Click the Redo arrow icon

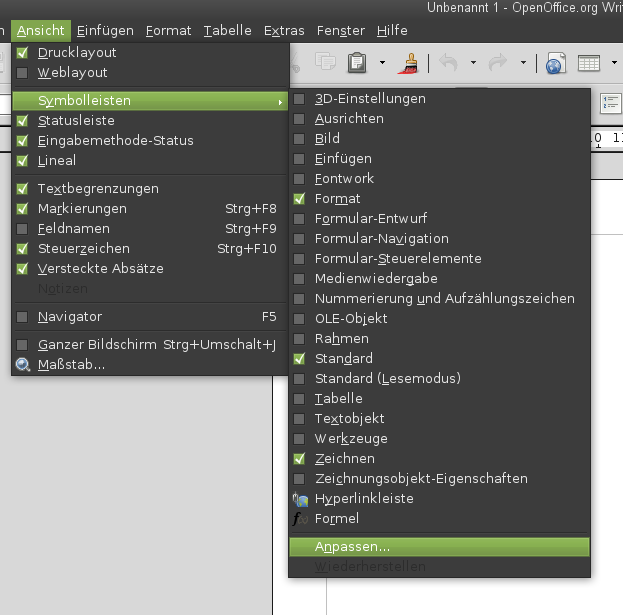498,63
